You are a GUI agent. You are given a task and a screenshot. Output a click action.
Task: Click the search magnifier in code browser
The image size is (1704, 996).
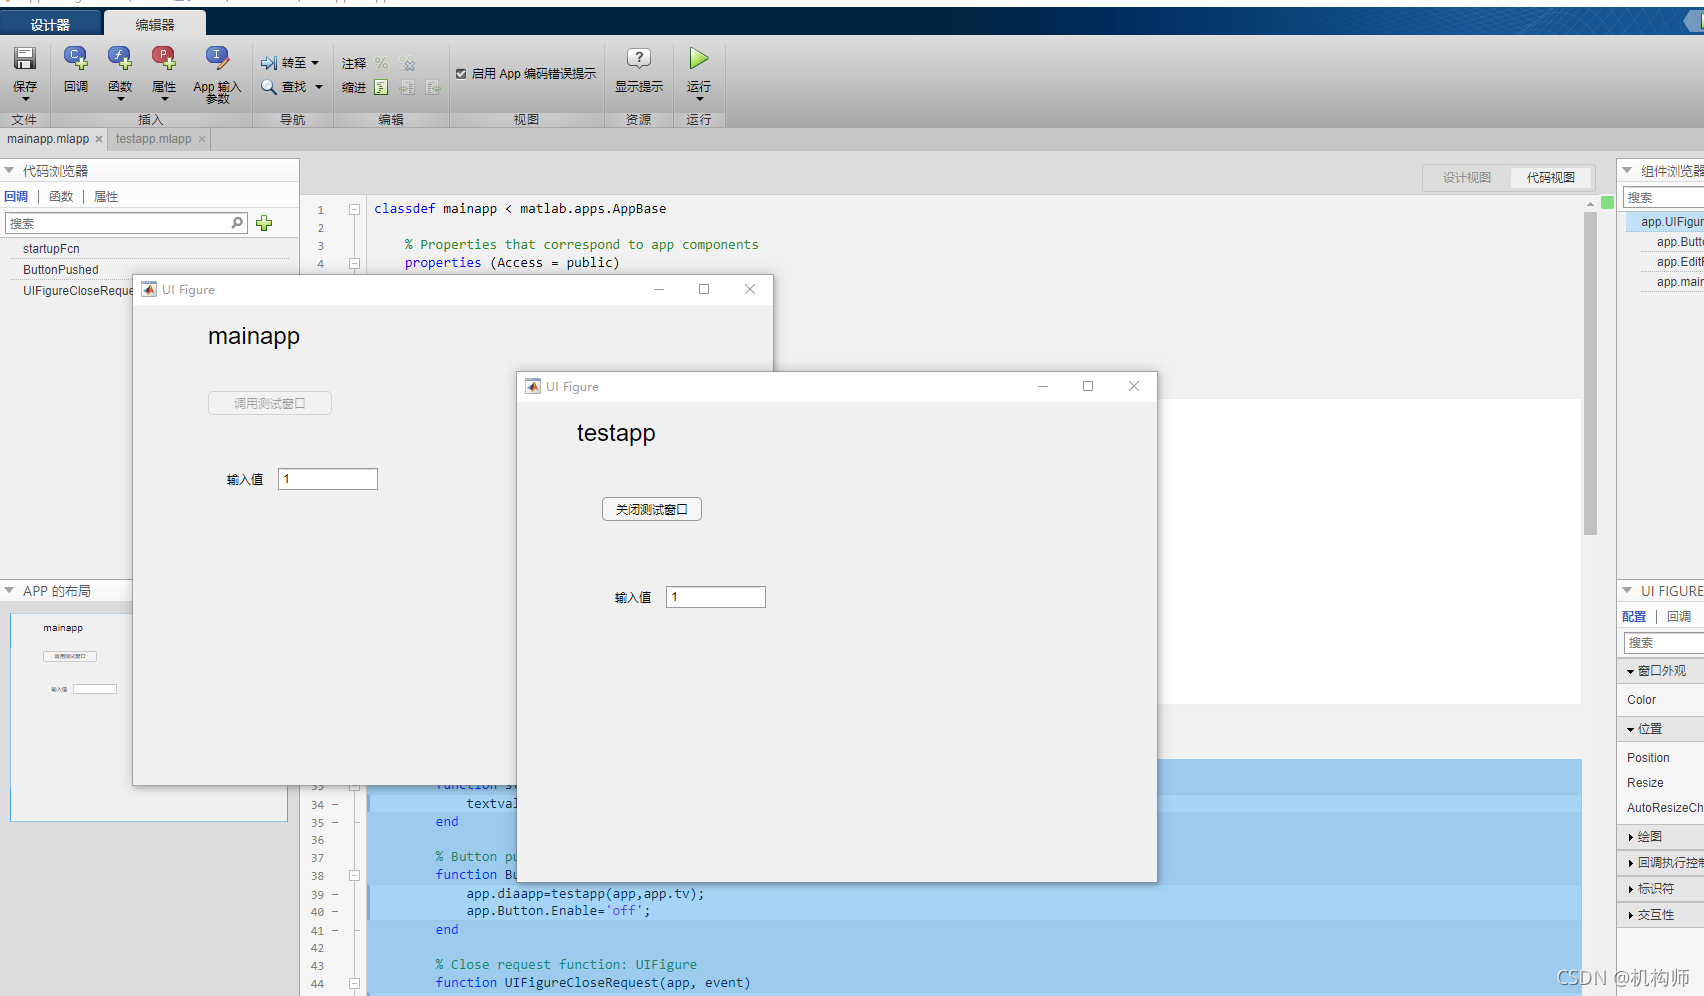click(x=237, y=223)
